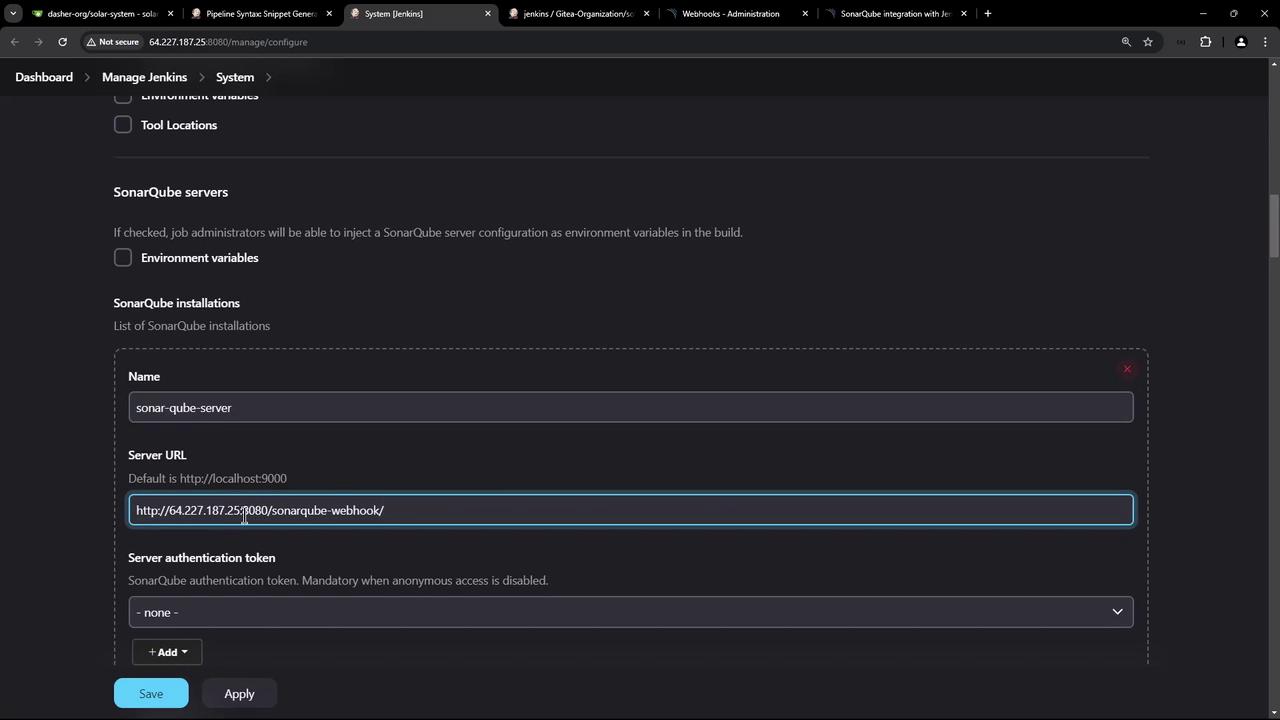
Task: Close the jenkins / Gitea-Organization tab
Action: pos(646,14)
